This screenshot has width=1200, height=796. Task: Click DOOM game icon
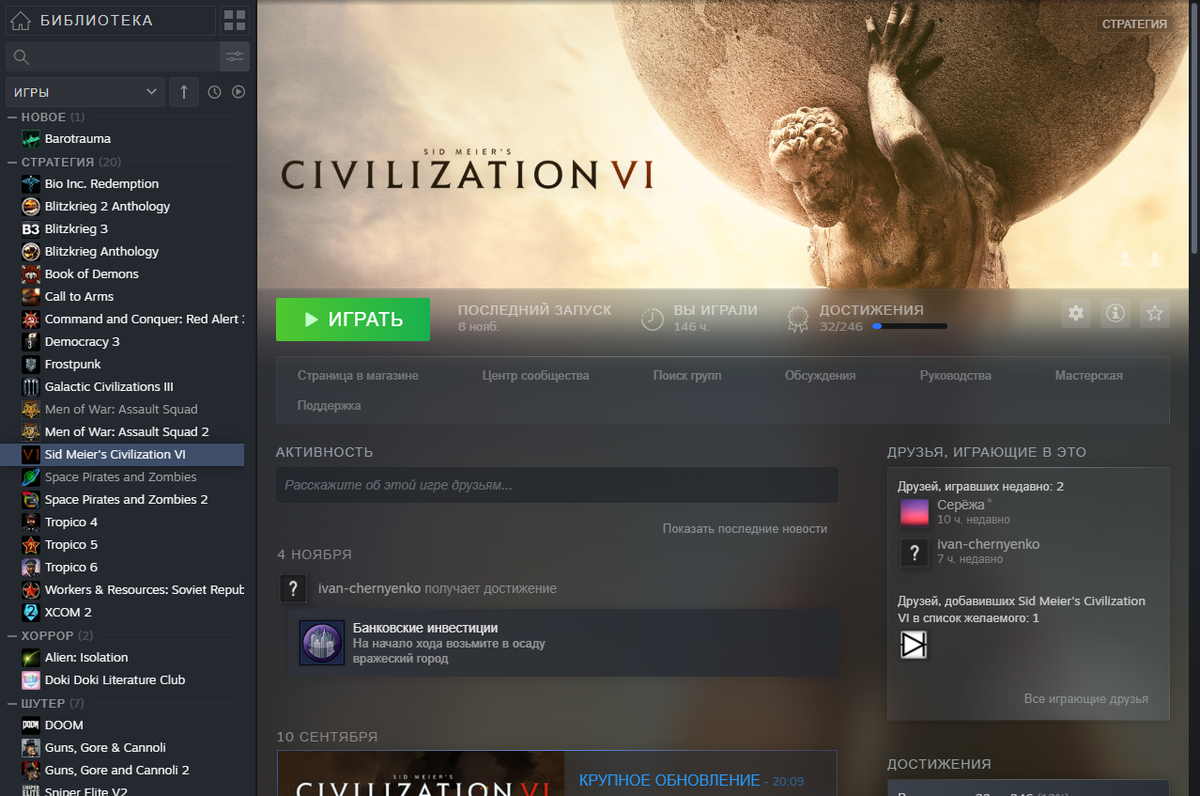tap(31, 725)
